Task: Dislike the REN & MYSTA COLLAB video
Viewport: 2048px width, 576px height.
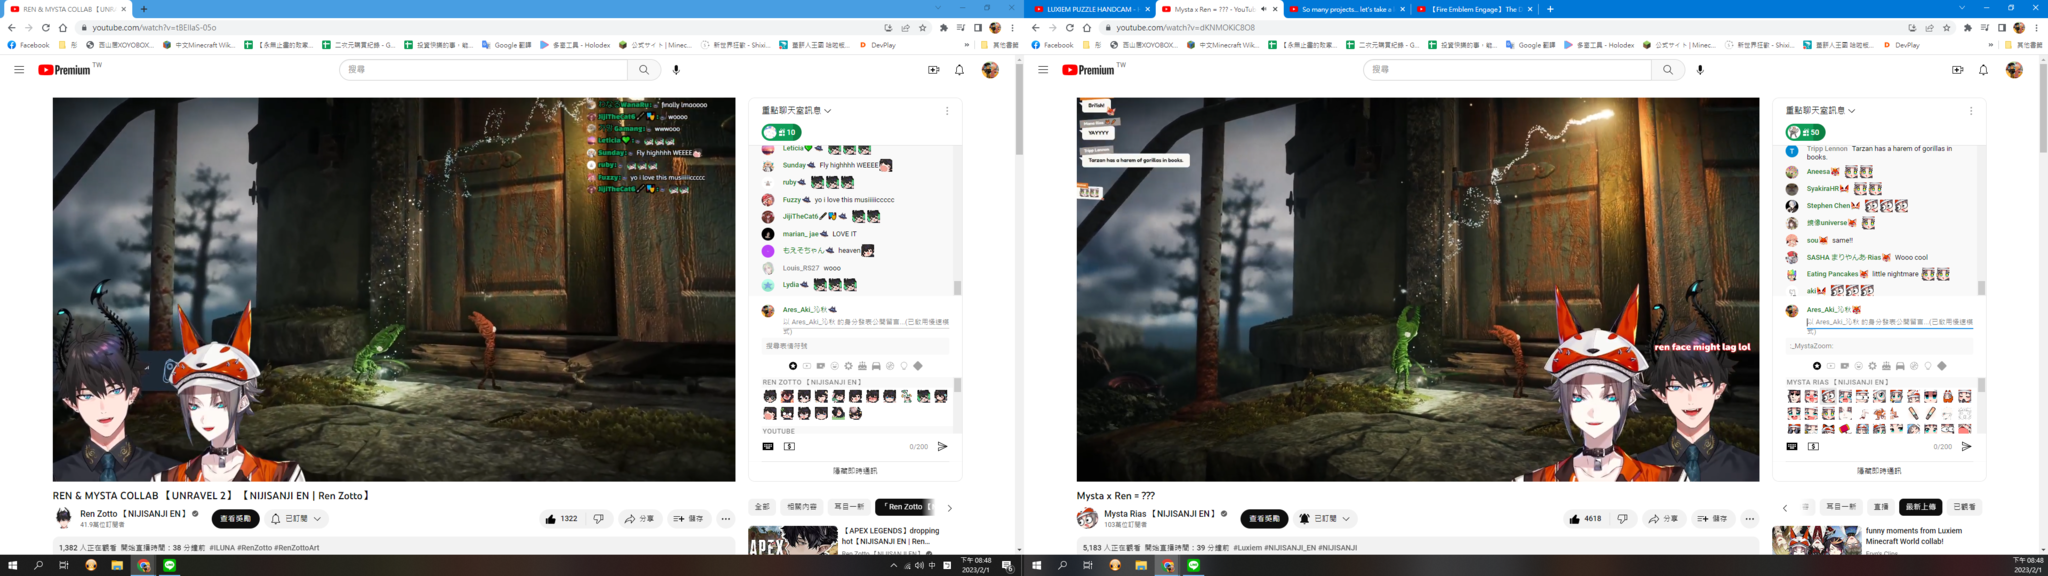Action: coord(598,519)
